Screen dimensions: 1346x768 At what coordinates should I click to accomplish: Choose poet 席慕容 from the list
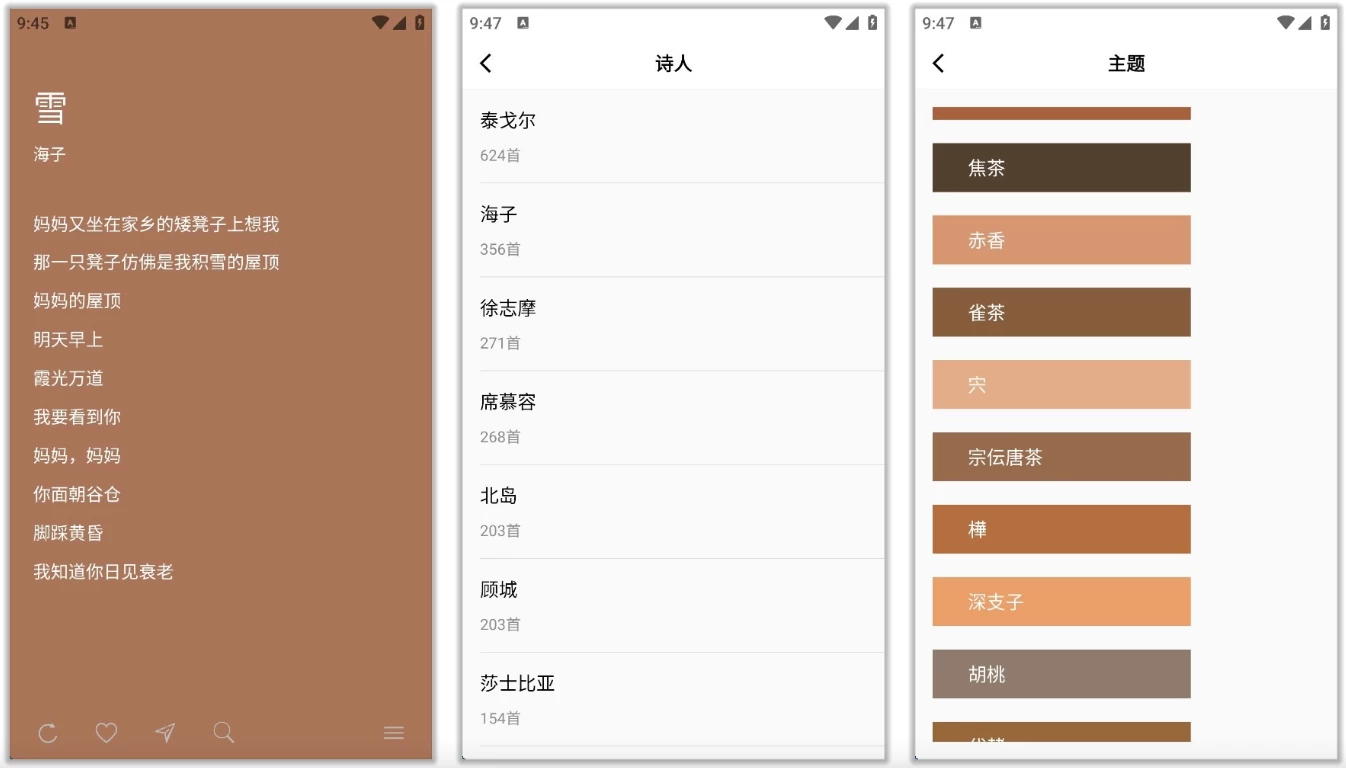(x=673, y=418)
